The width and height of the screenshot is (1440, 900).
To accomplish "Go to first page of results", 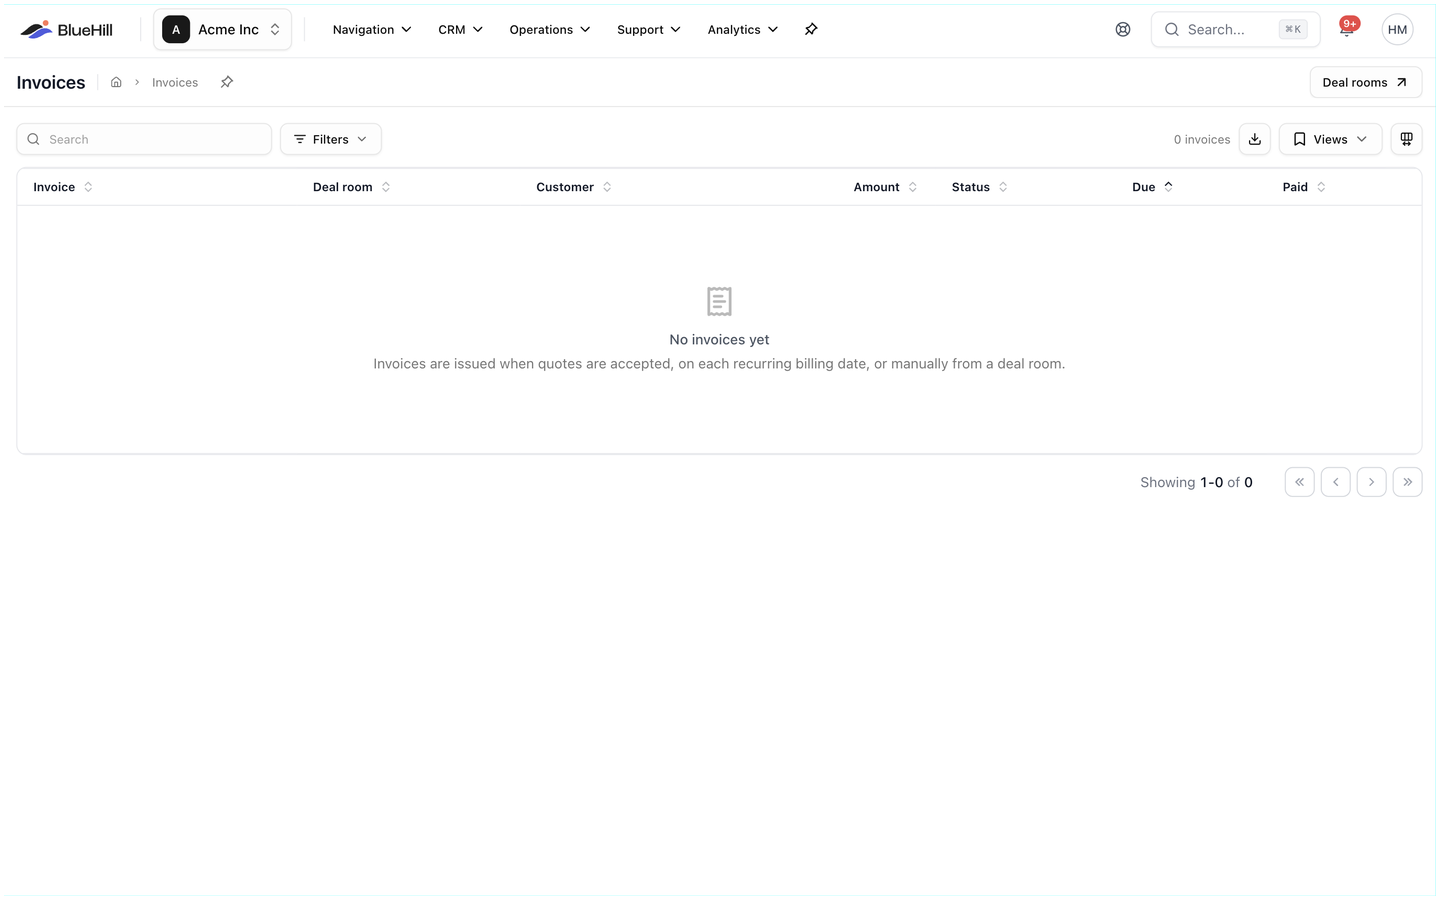I will coord(1299,482).
